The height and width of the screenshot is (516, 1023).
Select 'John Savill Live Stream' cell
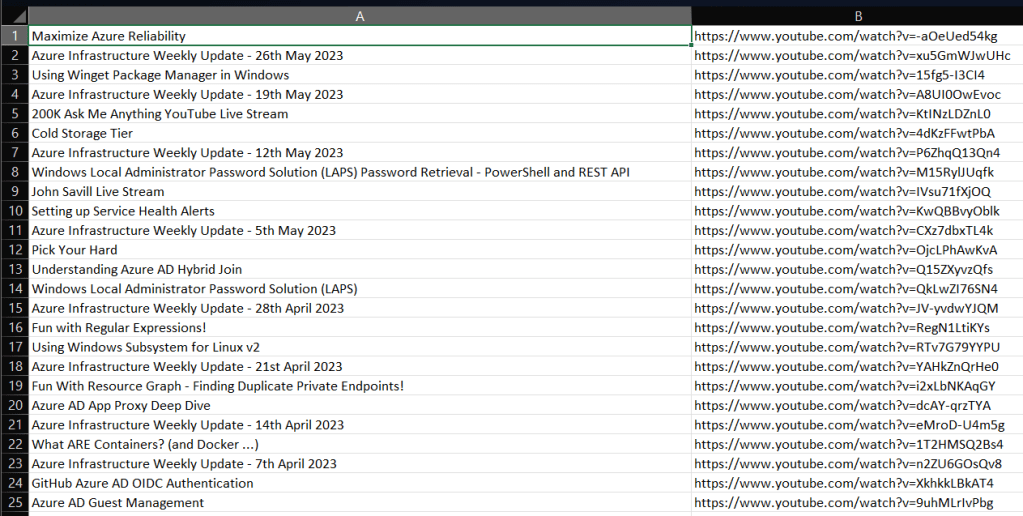click(x=98, y=191)
